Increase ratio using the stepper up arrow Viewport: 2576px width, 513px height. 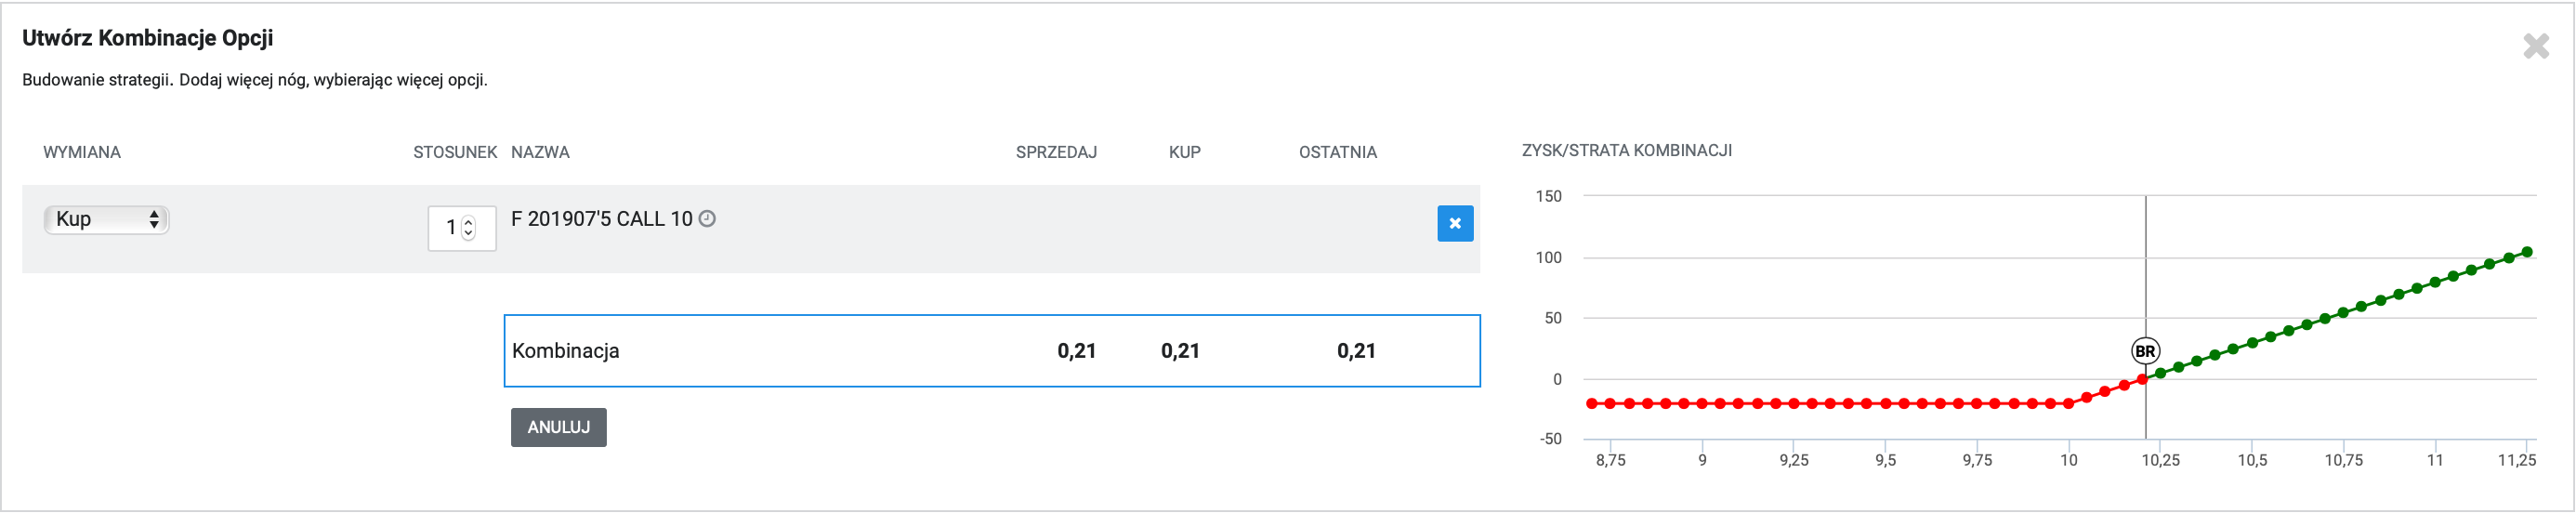click(468, 221)
